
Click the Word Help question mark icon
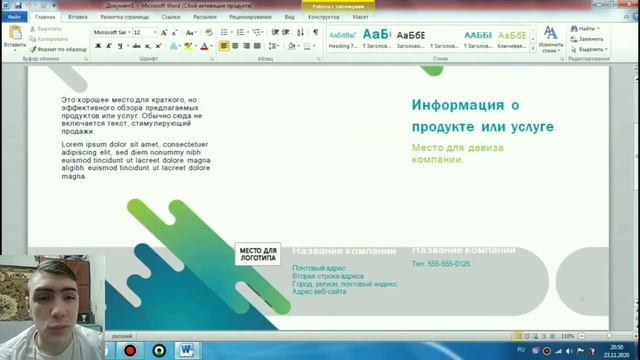pos(636,17)
